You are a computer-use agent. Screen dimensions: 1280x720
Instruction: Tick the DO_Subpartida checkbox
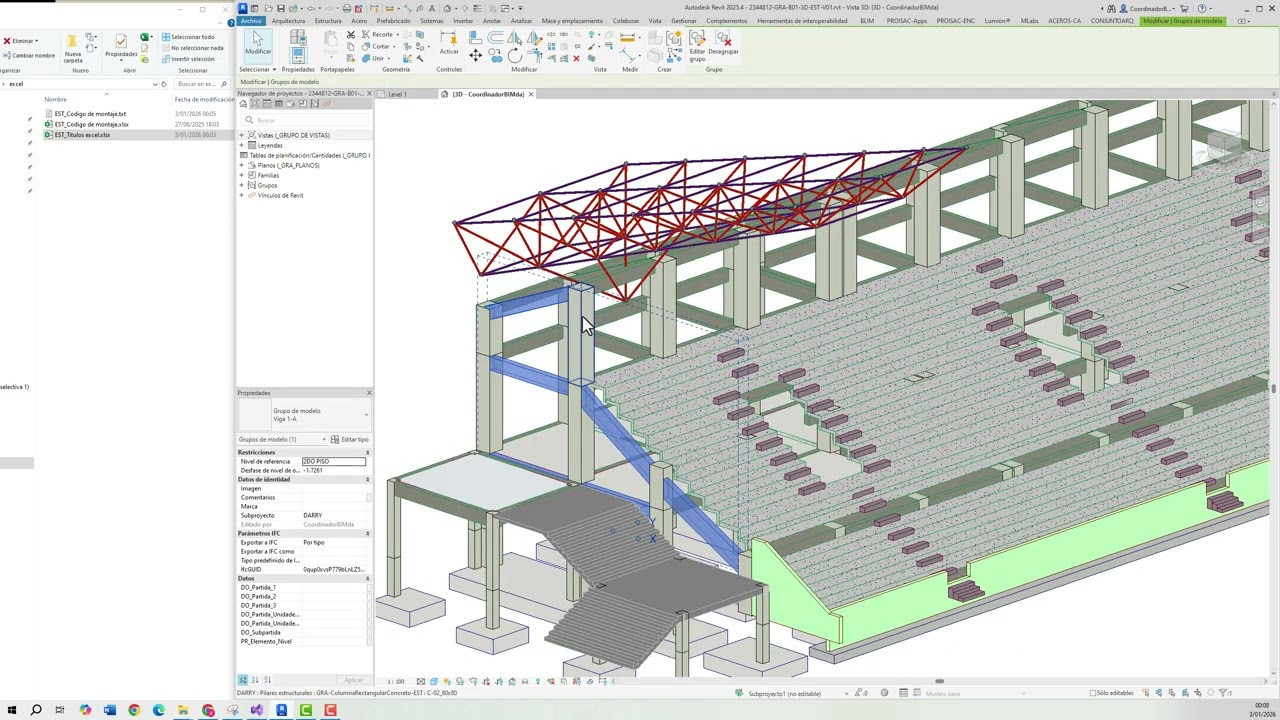(x=368, y=632)
